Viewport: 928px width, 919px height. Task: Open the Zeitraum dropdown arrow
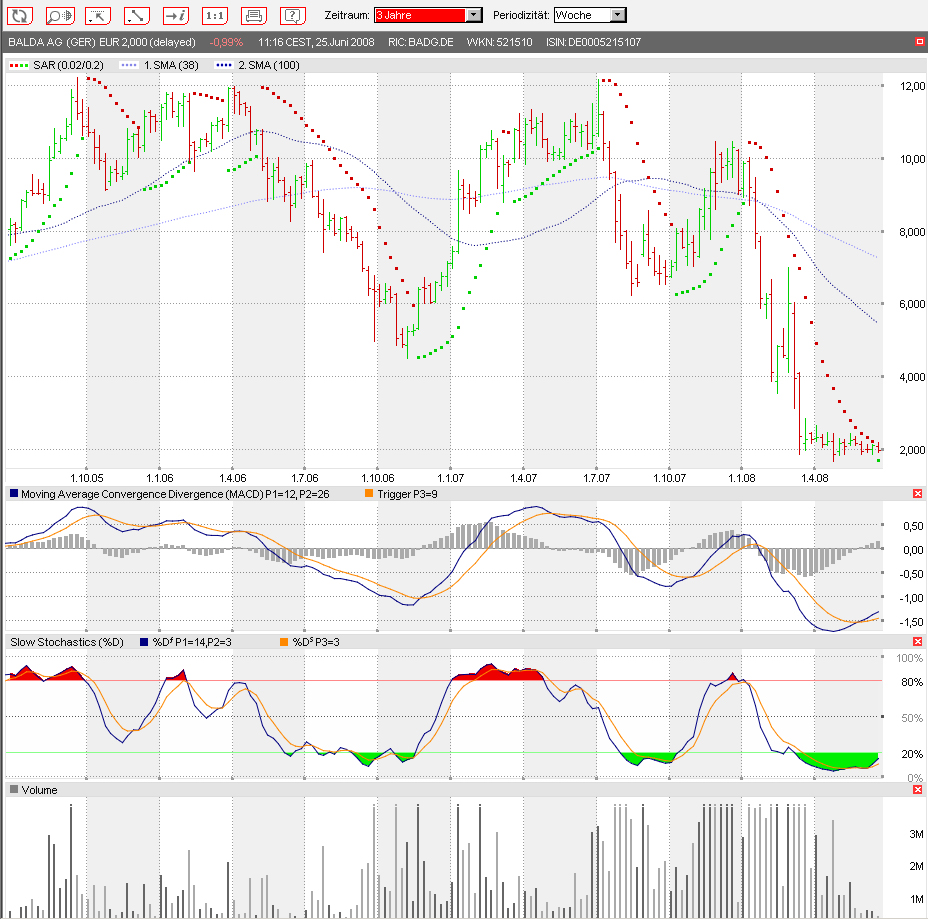click(x=474, y=15)
